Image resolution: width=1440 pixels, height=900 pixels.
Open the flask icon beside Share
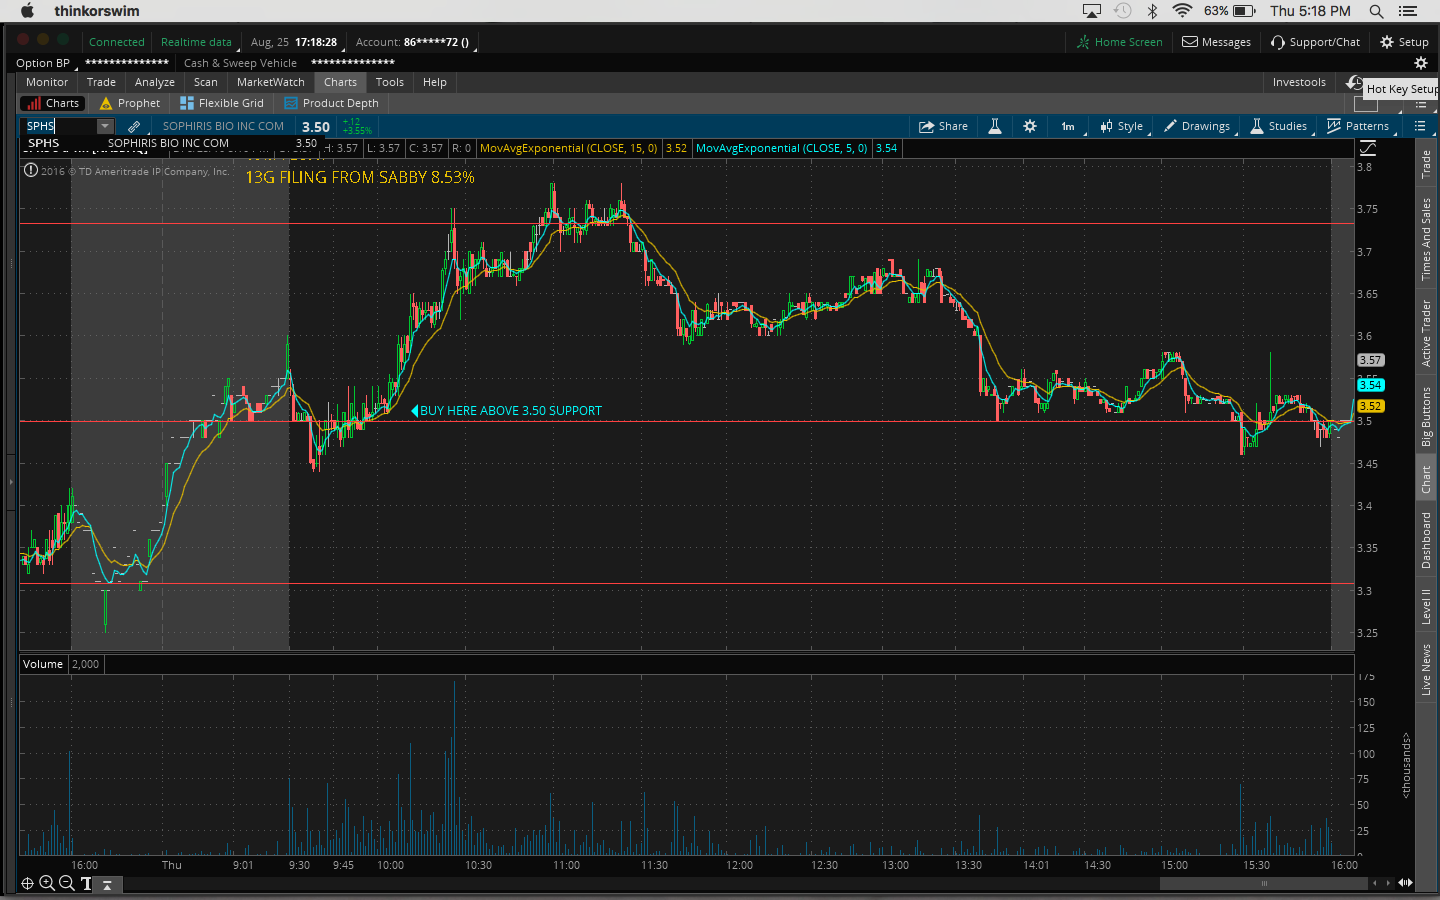tap(995, 126)
